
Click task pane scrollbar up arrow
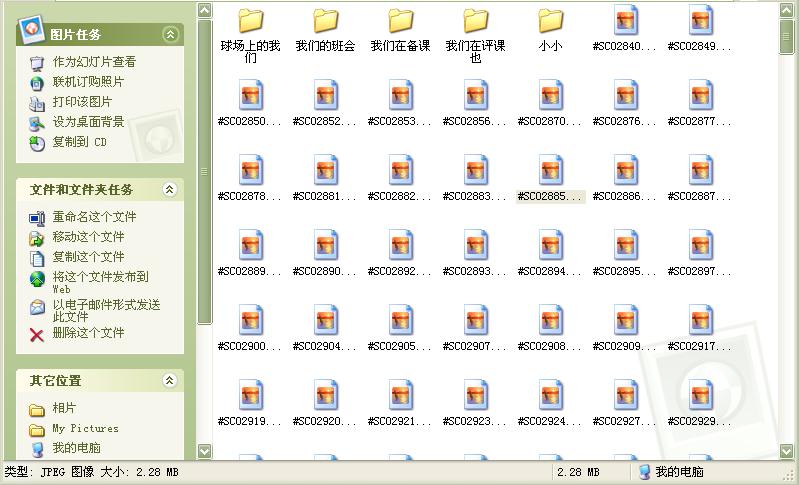(205, 10)
